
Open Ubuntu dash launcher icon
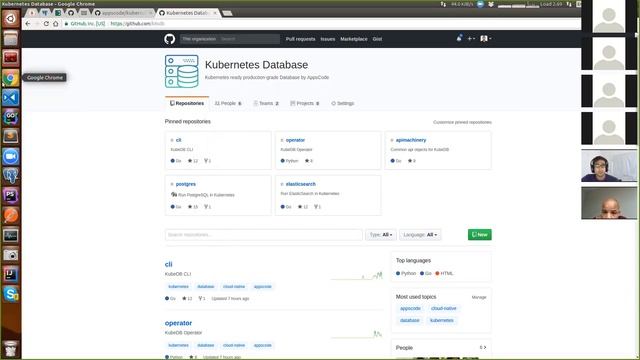pos(11,18)
